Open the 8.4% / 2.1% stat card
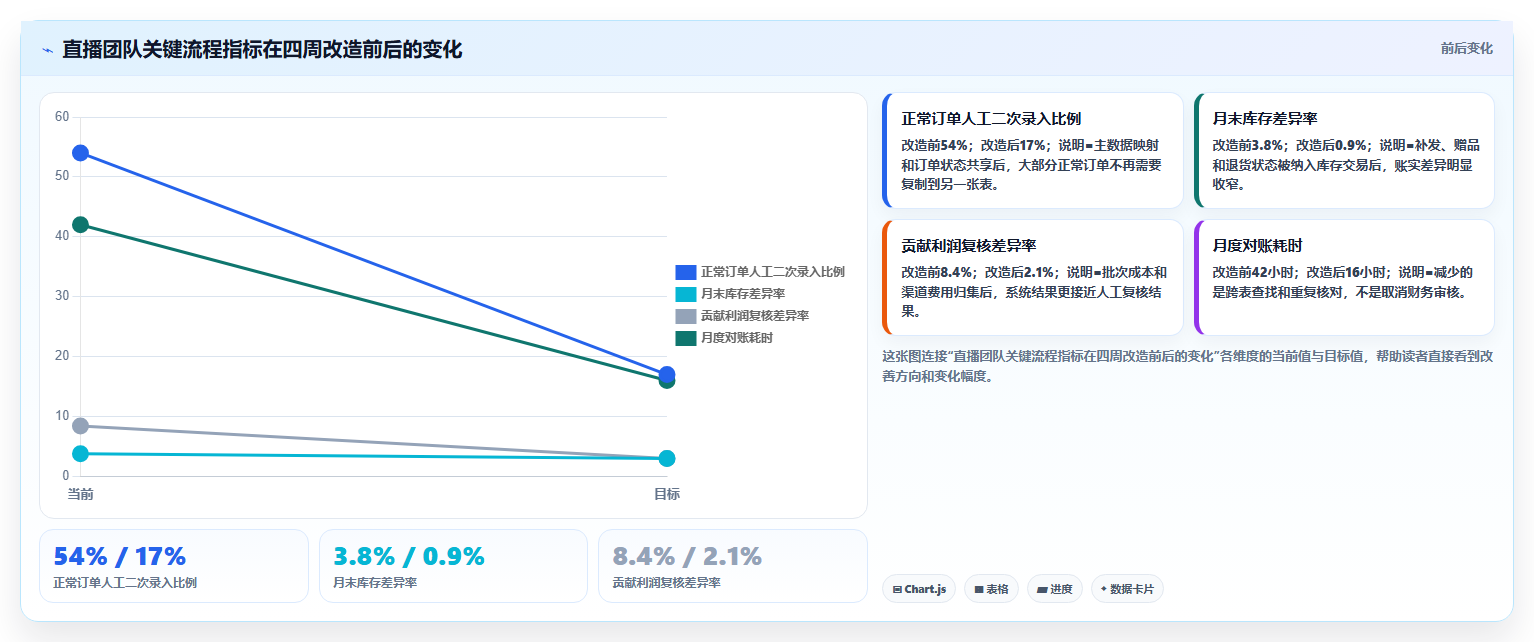The image size is (1534, 642). coord(733,566)
